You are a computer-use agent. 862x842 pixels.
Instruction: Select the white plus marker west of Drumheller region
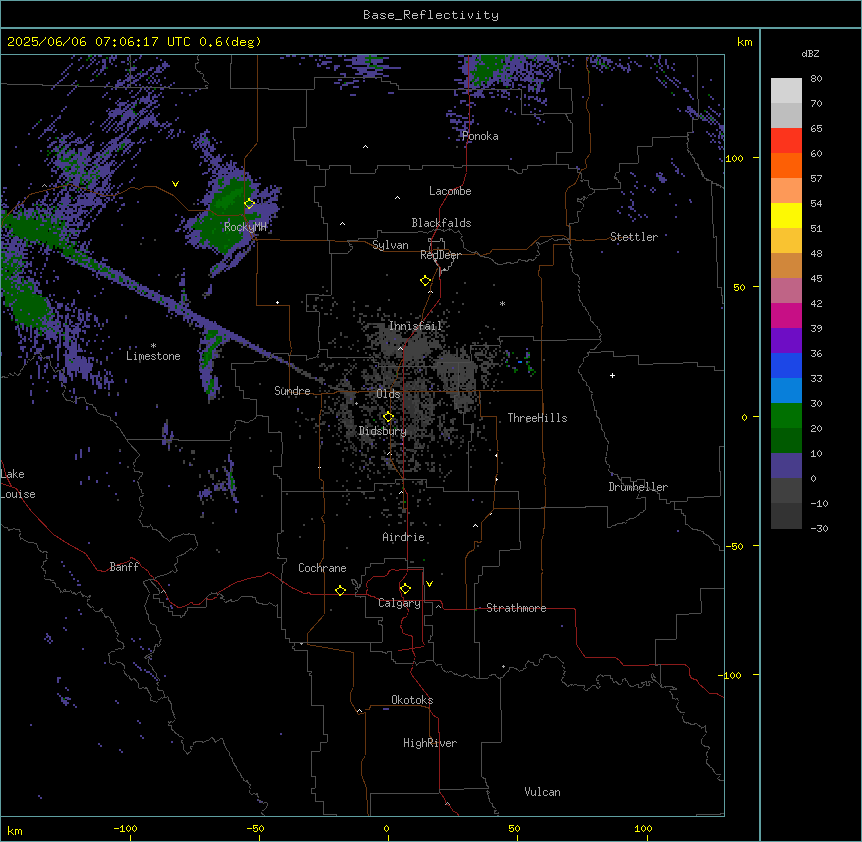[612, 375]
